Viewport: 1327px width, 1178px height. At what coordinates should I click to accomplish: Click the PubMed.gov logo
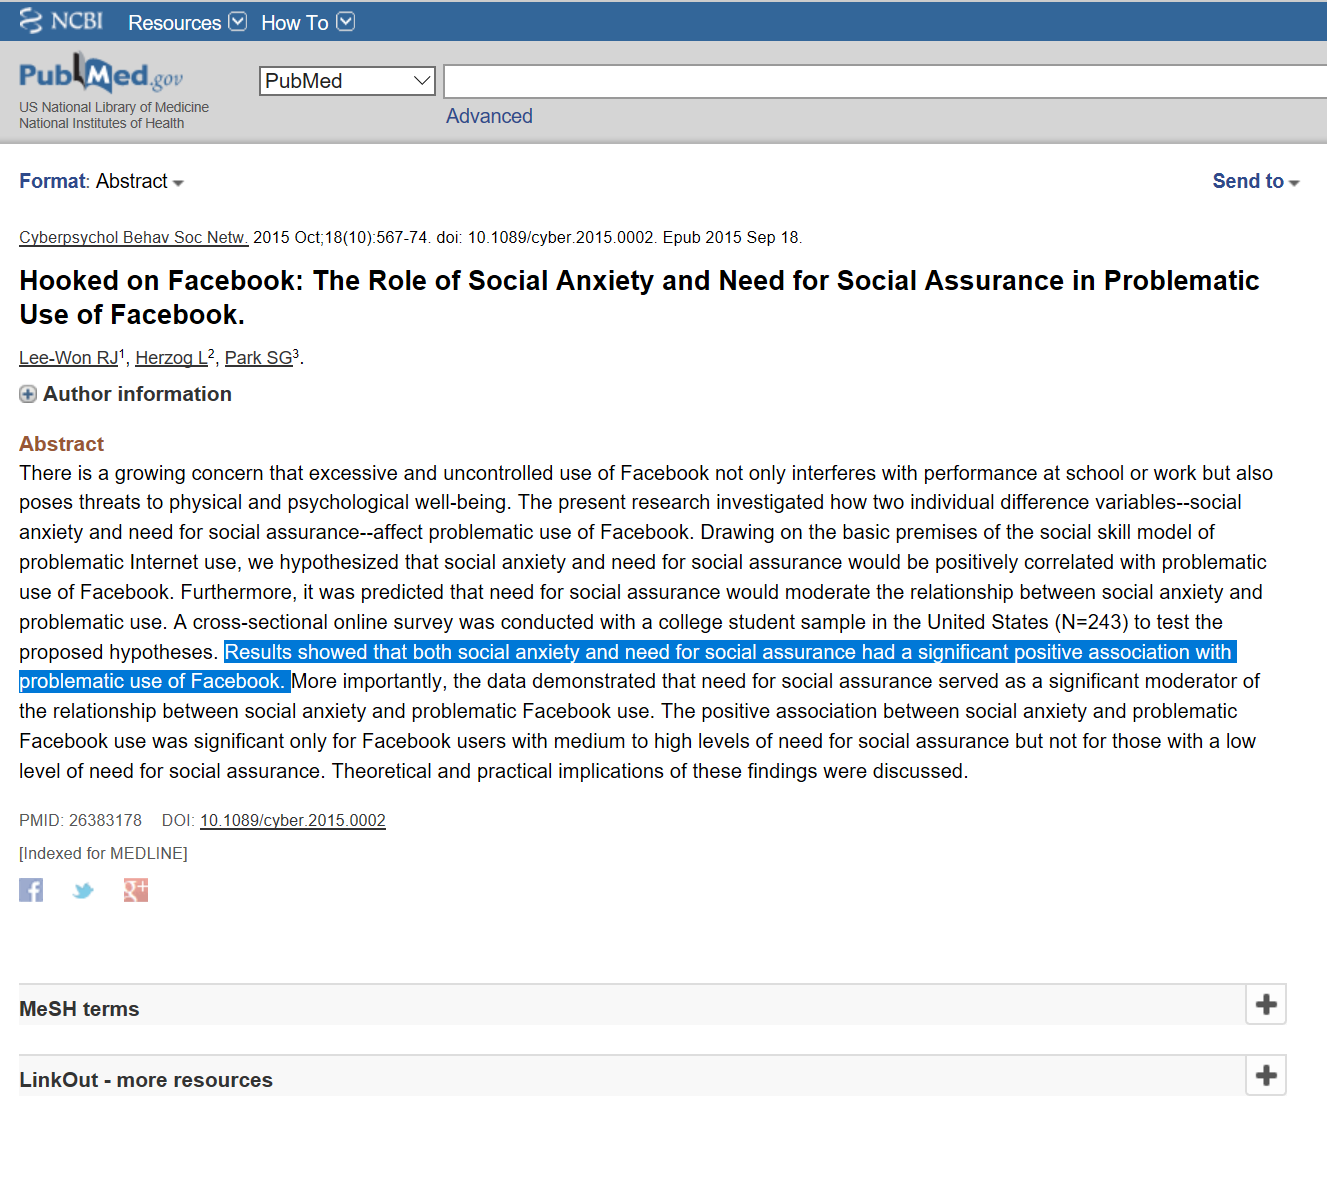(x=100, y=76)
